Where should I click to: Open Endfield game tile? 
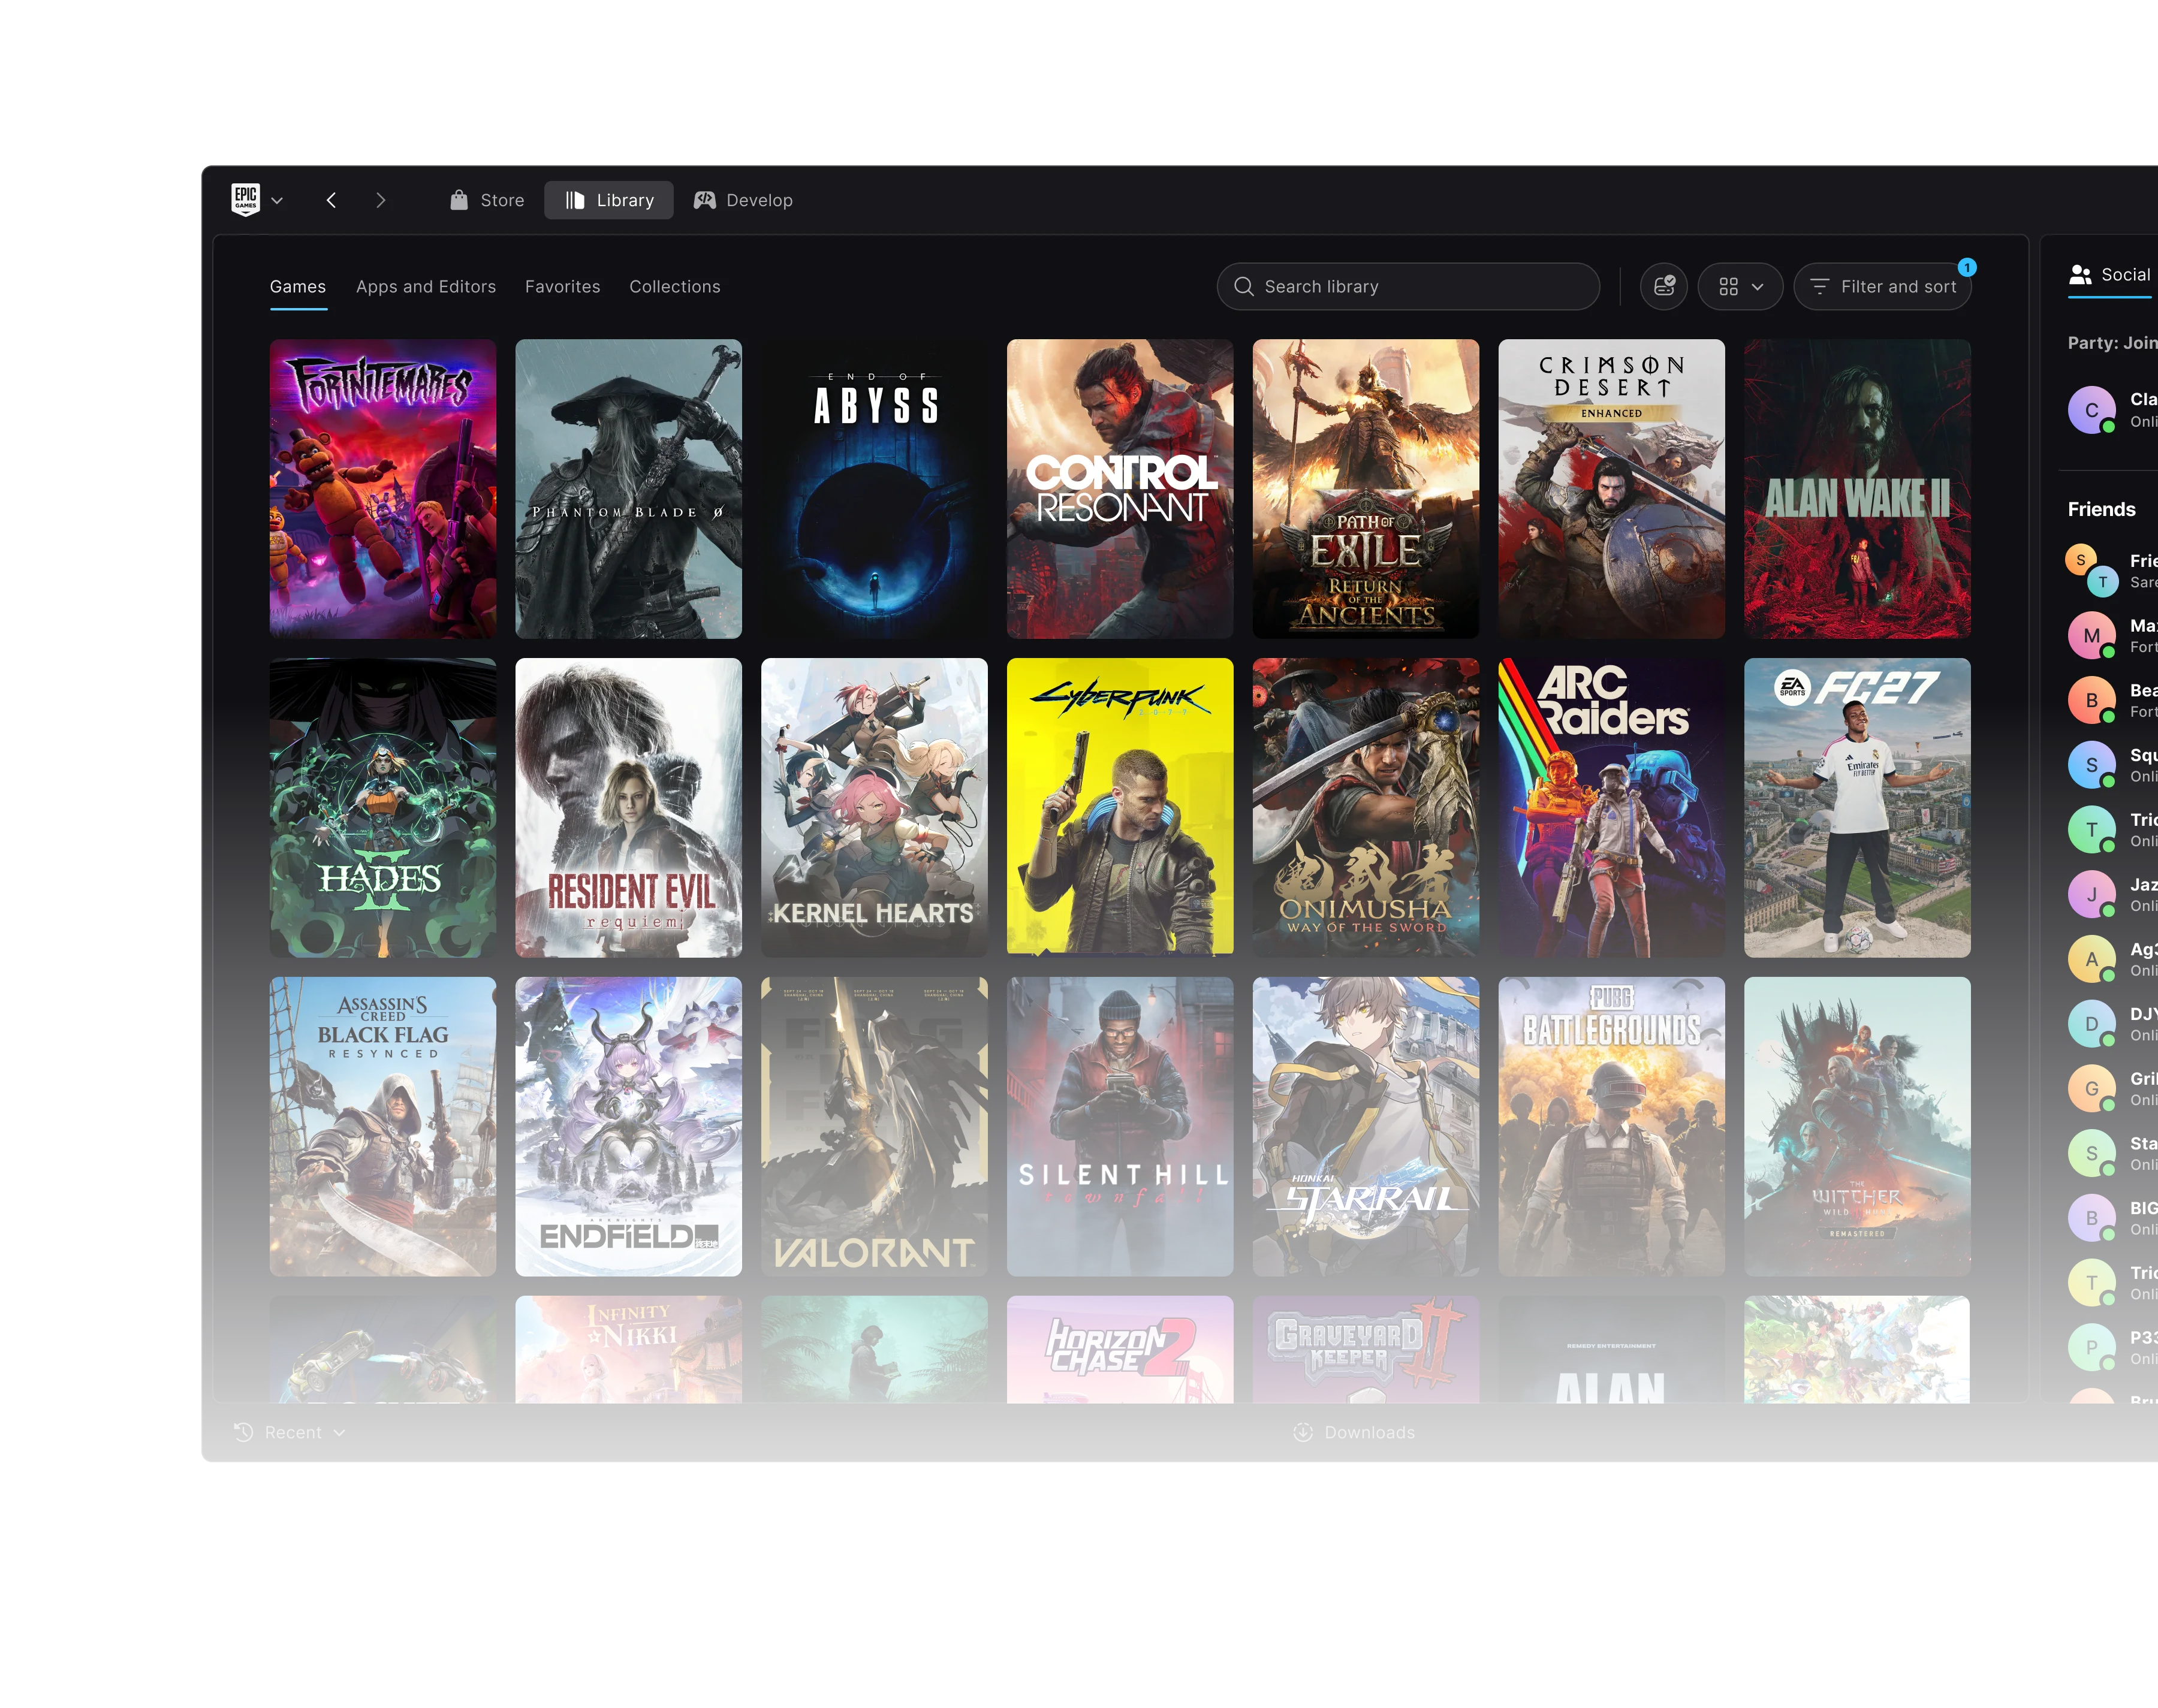point(629,1127)
